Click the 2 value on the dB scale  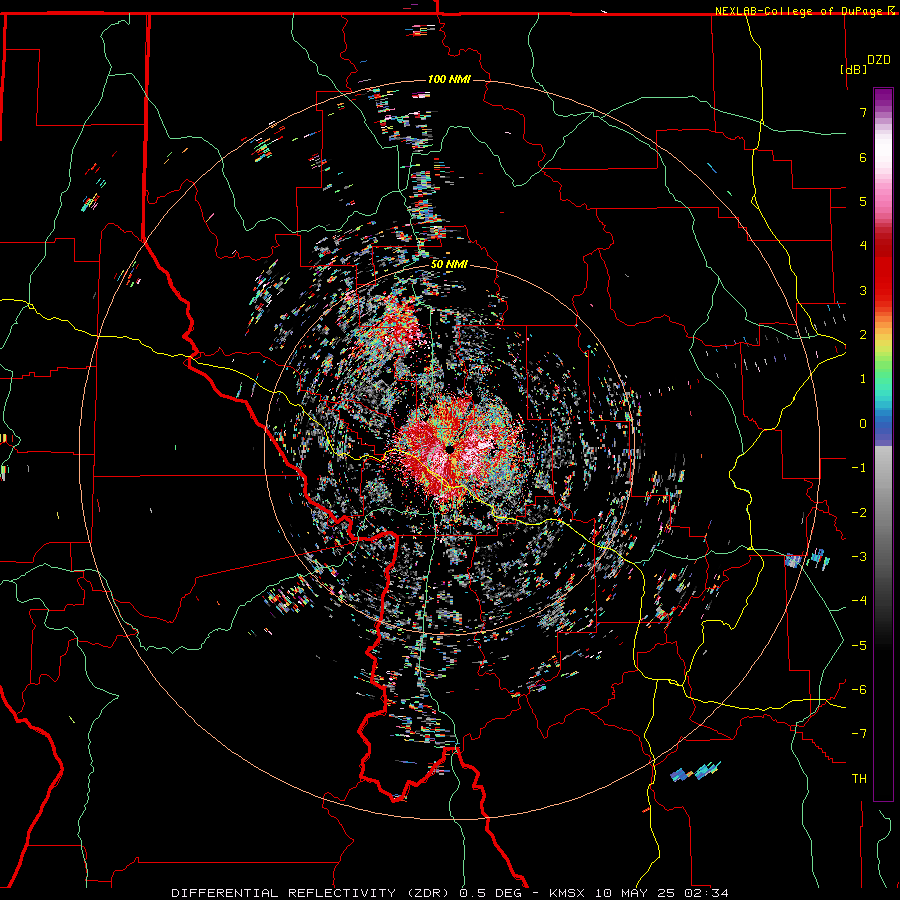click(863, 335)
